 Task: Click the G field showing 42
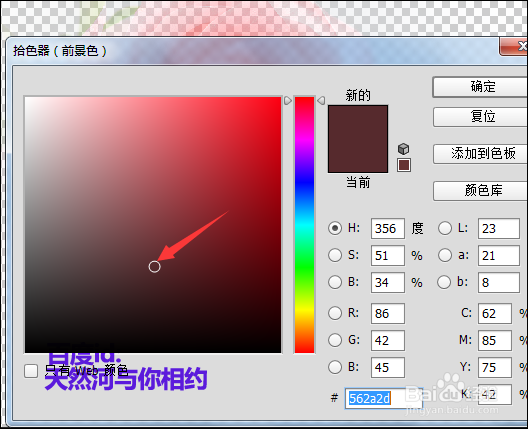pos(388,340)
